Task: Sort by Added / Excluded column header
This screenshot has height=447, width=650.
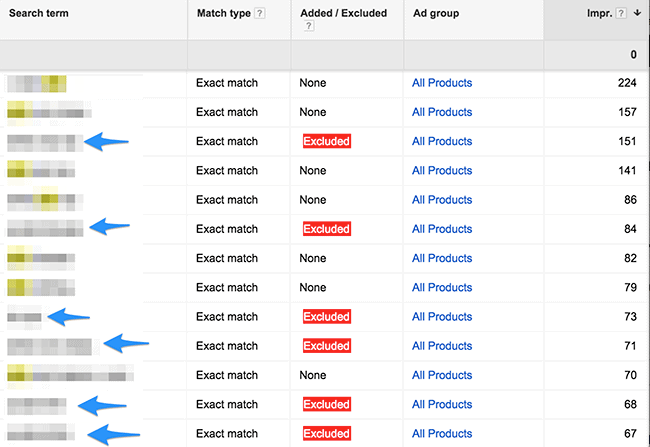Action: click(x=344, y=13)
